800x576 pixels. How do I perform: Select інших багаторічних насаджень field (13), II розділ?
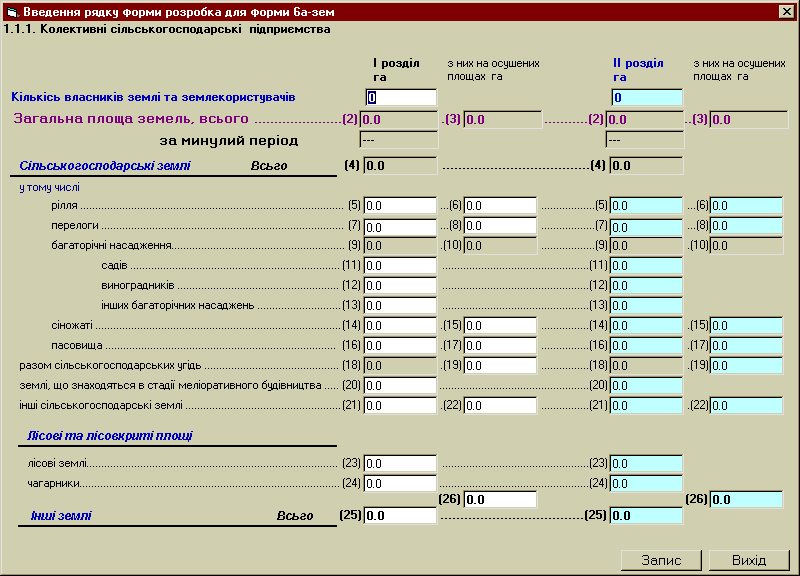(x=646, y=306)
